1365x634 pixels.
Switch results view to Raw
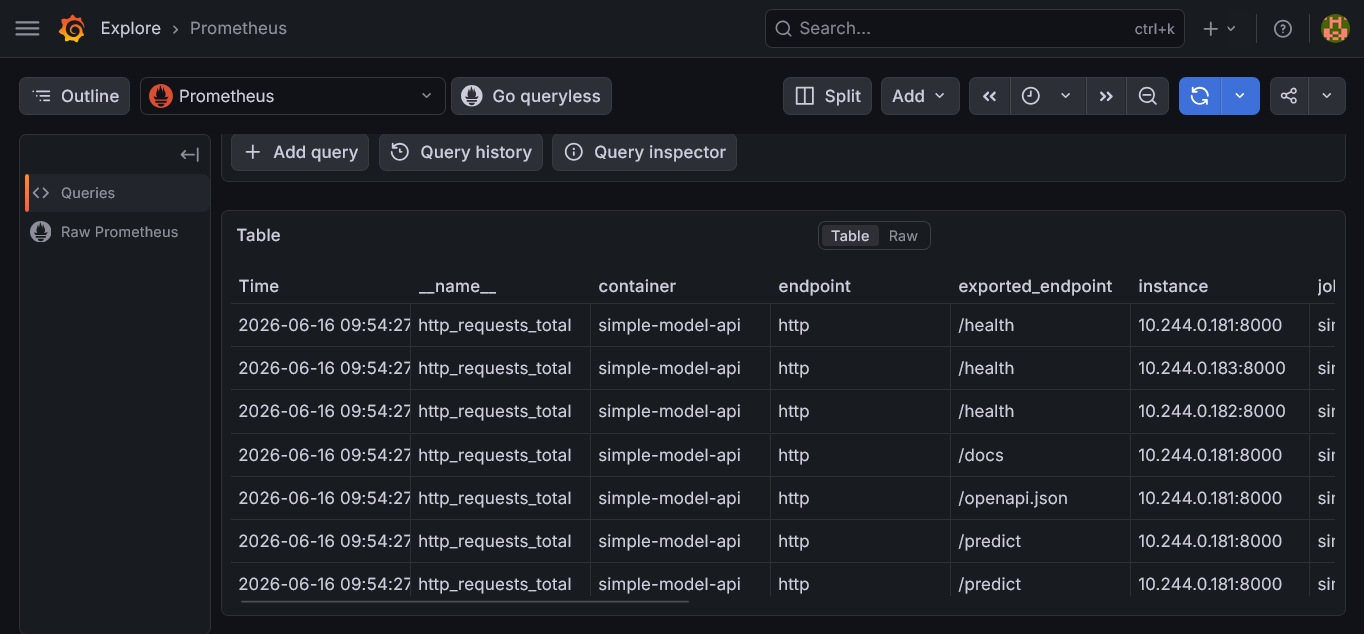903,236
